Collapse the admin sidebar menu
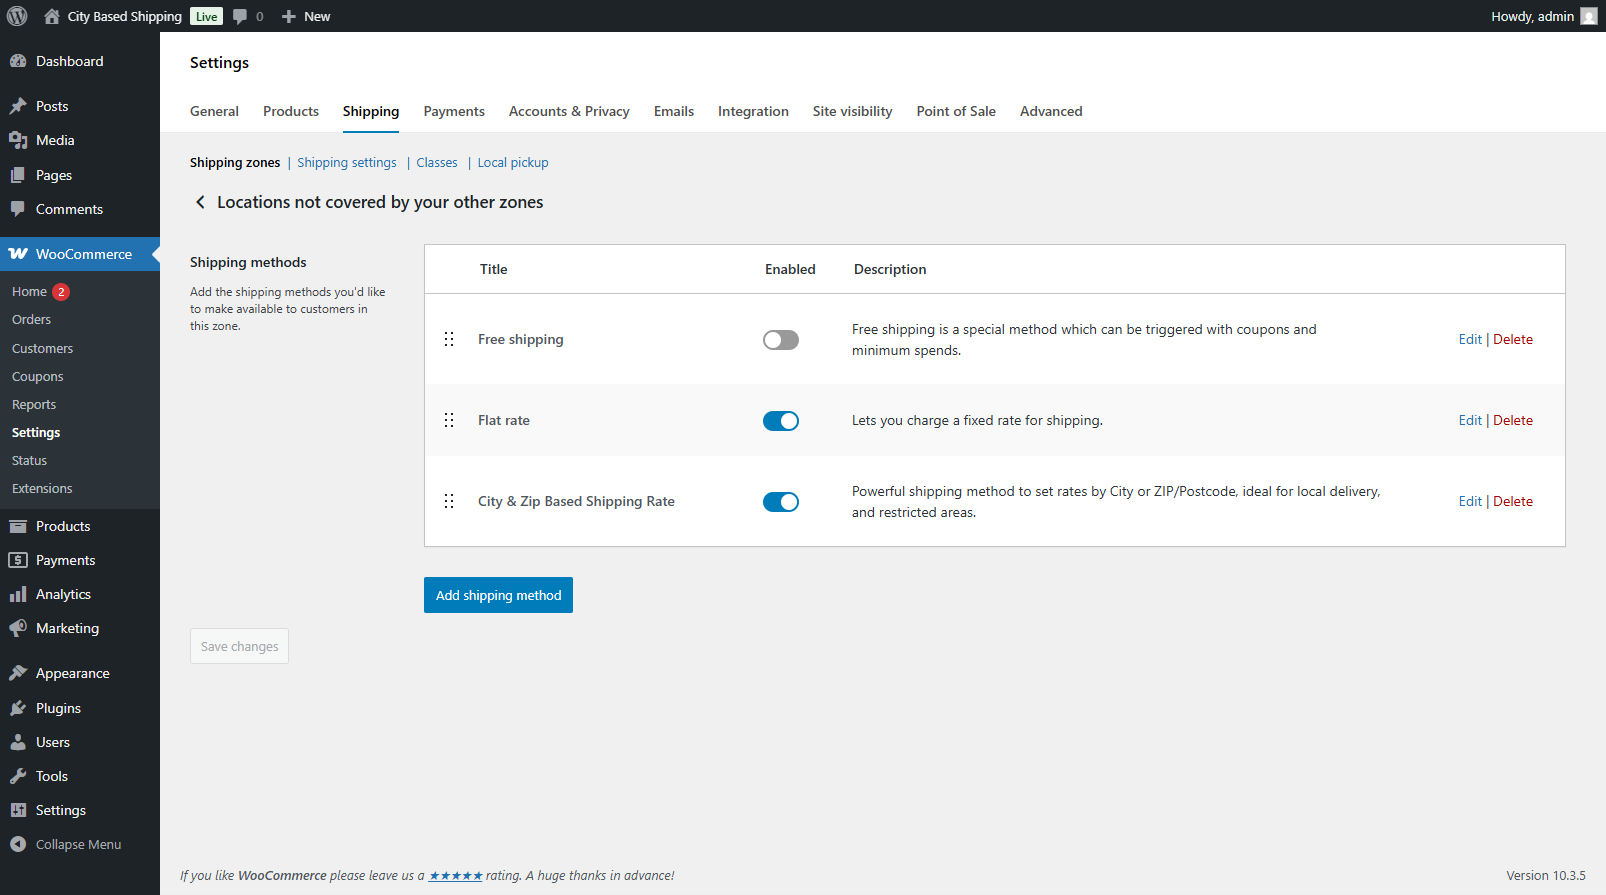Viewport: 1606px width, 895px height. point(67,844)
